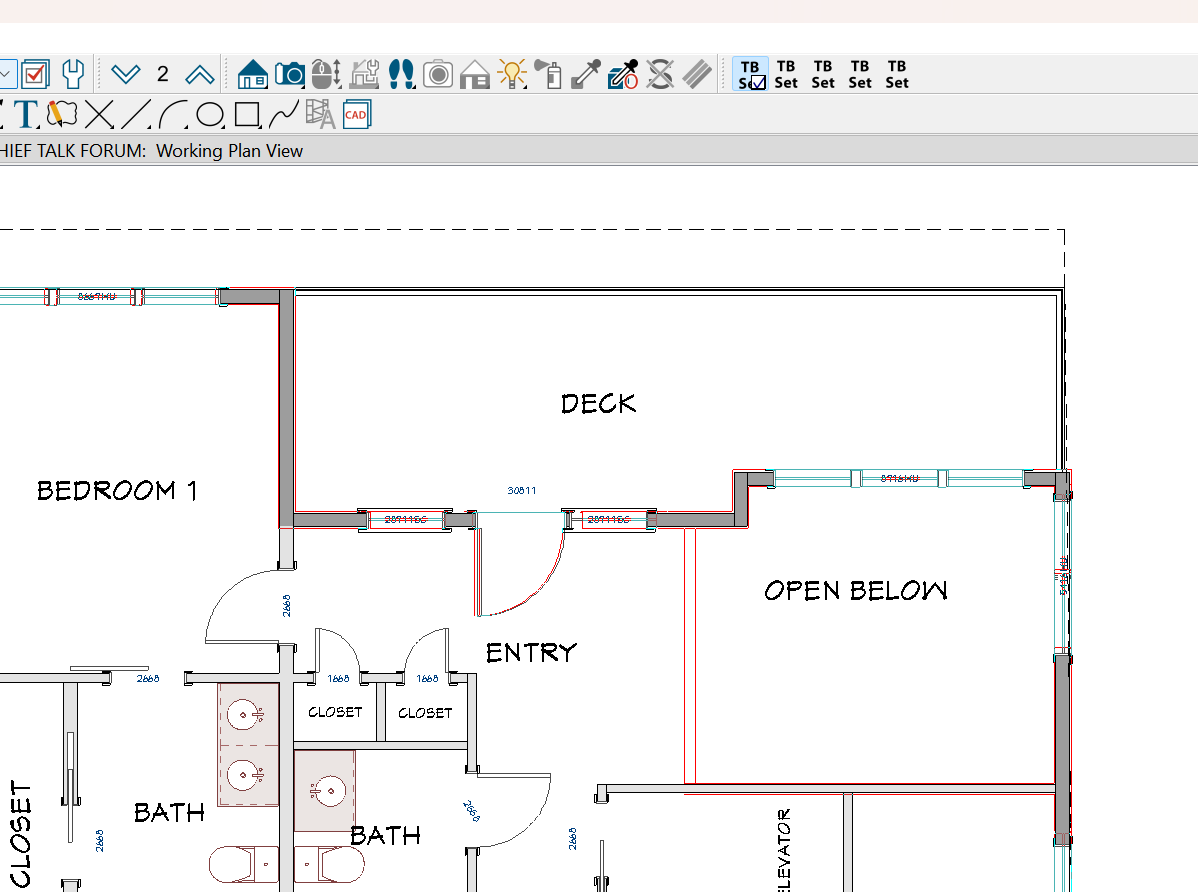
Task: Choose the Draw Line tool
Action: click(x=135, y=115)
